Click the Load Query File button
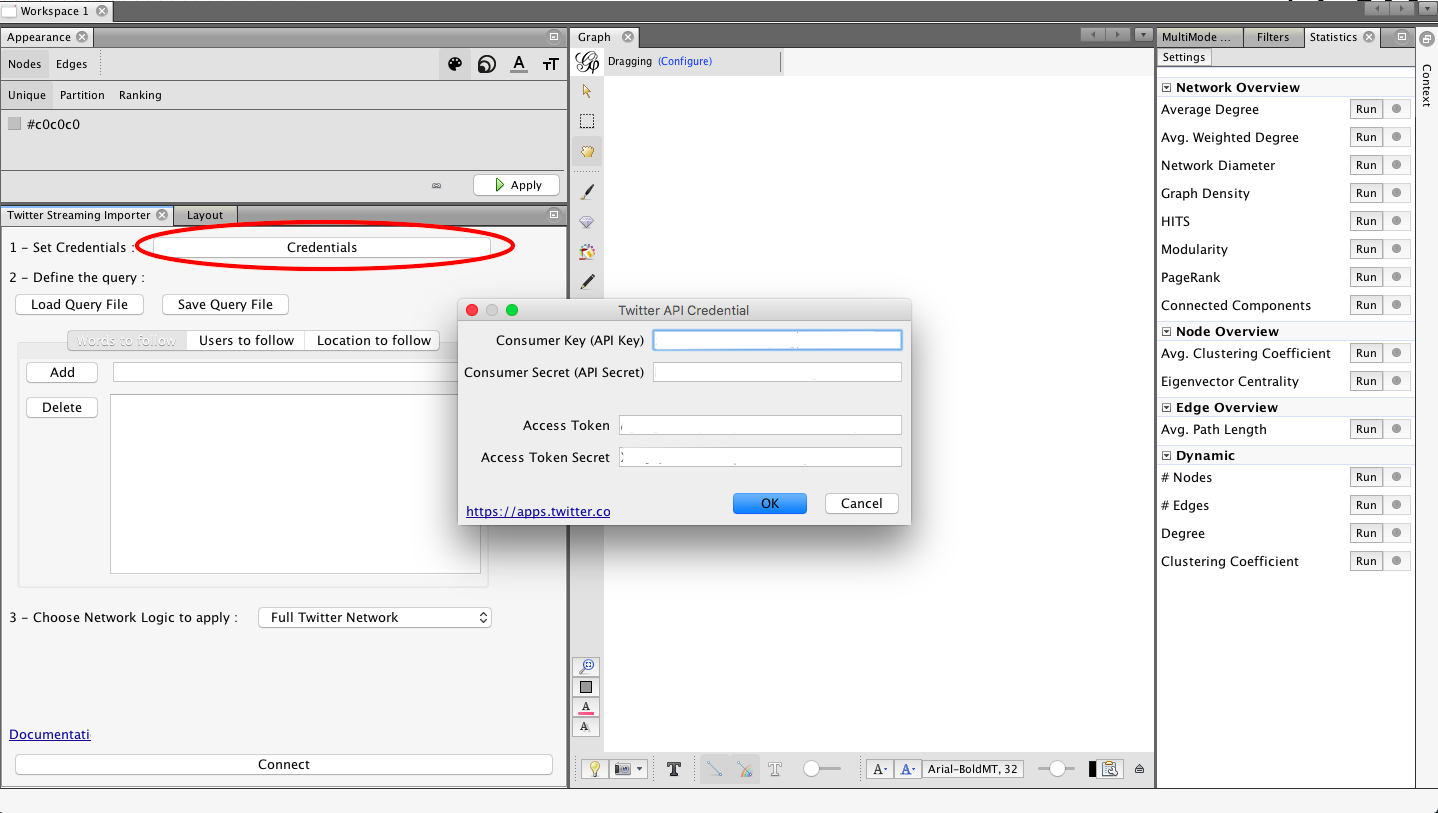This screenshot has height=813, width=1438. pos(79,304)
